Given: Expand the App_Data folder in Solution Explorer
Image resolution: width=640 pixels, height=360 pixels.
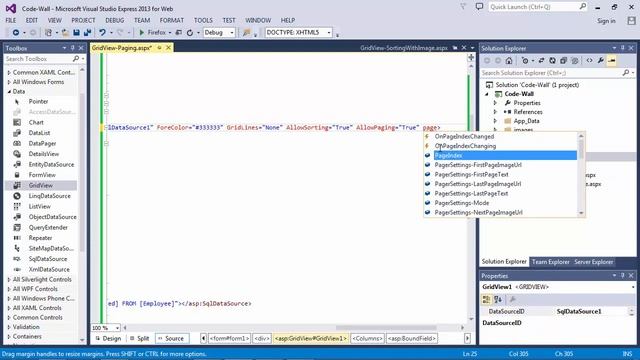Looking at the screenshot, I should pos(495,121).
